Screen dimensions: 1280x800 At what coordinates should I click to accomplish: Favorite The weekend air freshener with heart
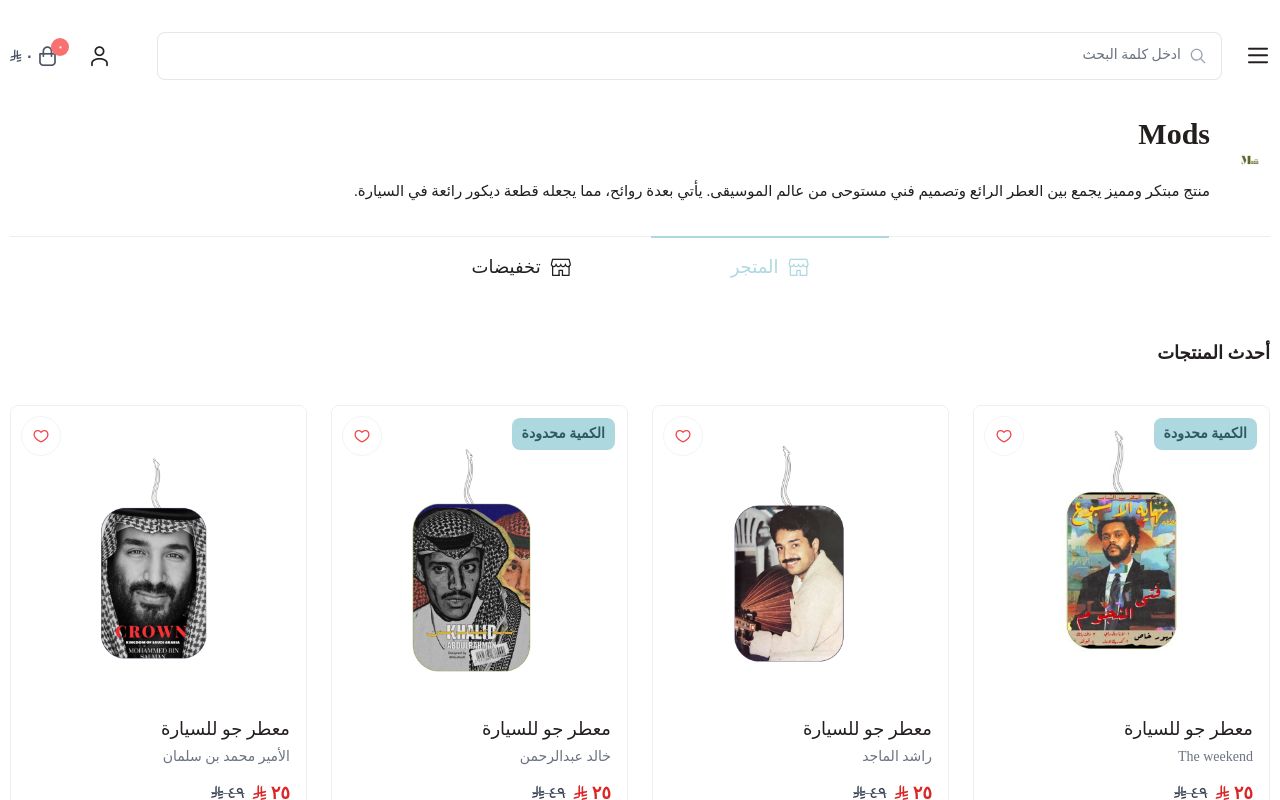tap(1003, 436)
